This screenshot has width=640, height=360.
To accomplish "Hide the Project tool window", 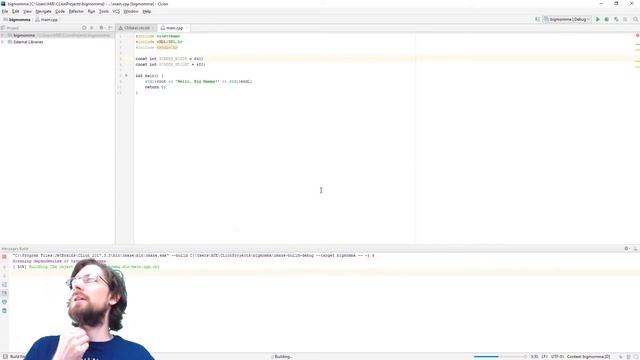I will [110, 28].
